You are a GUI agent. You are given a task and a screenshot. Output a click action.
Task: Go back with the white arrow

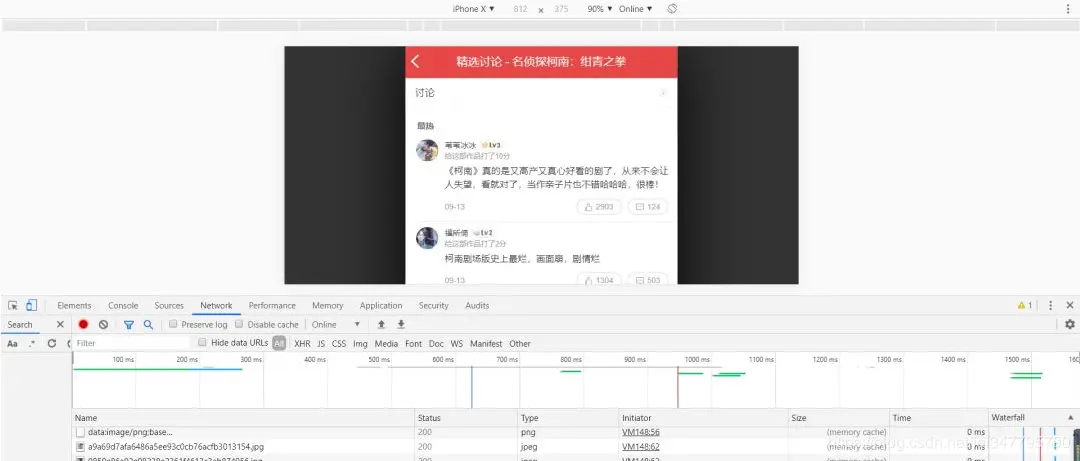415,61
